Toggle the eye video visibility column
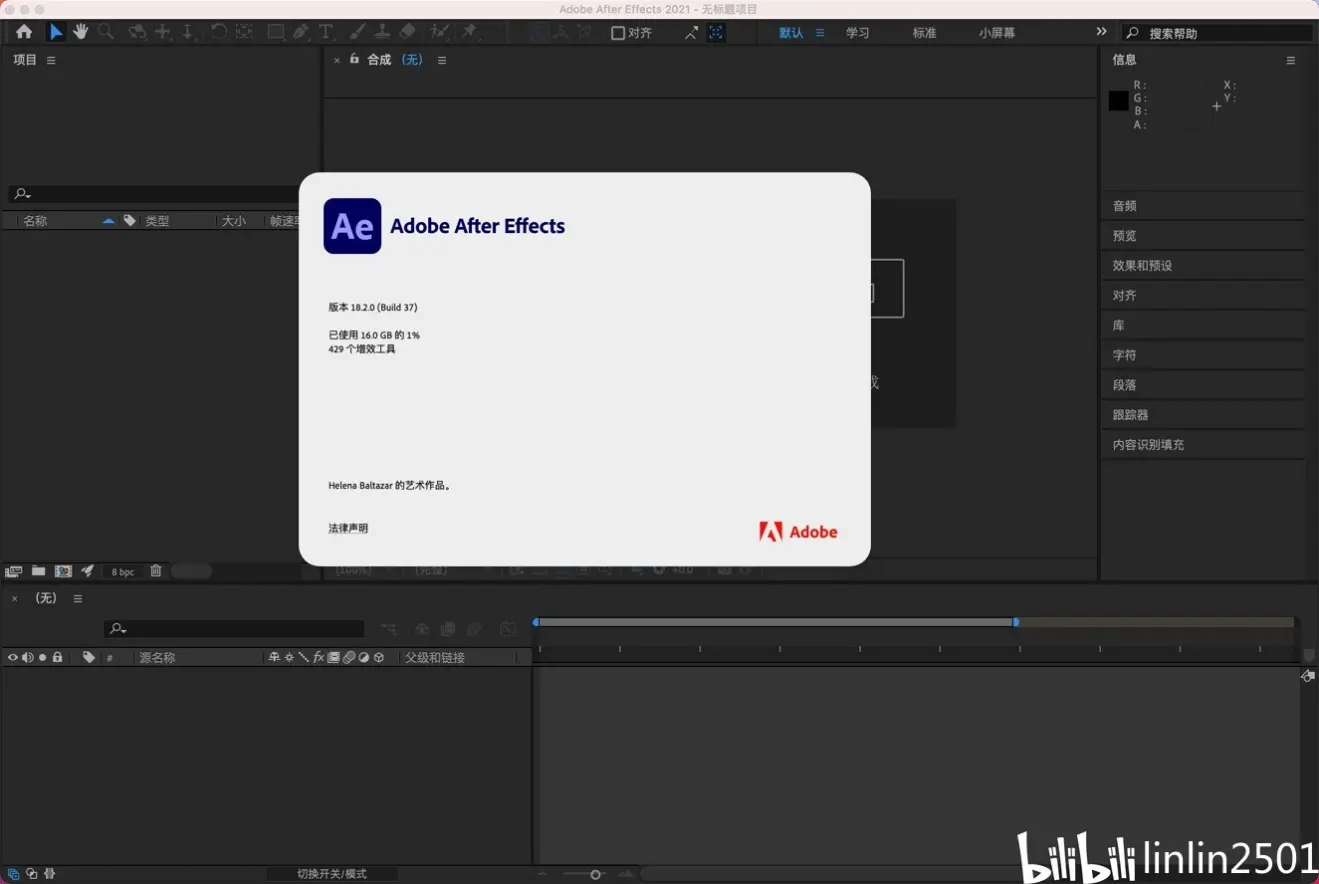This screenshot has width=1319, height=884. (13, 657)
